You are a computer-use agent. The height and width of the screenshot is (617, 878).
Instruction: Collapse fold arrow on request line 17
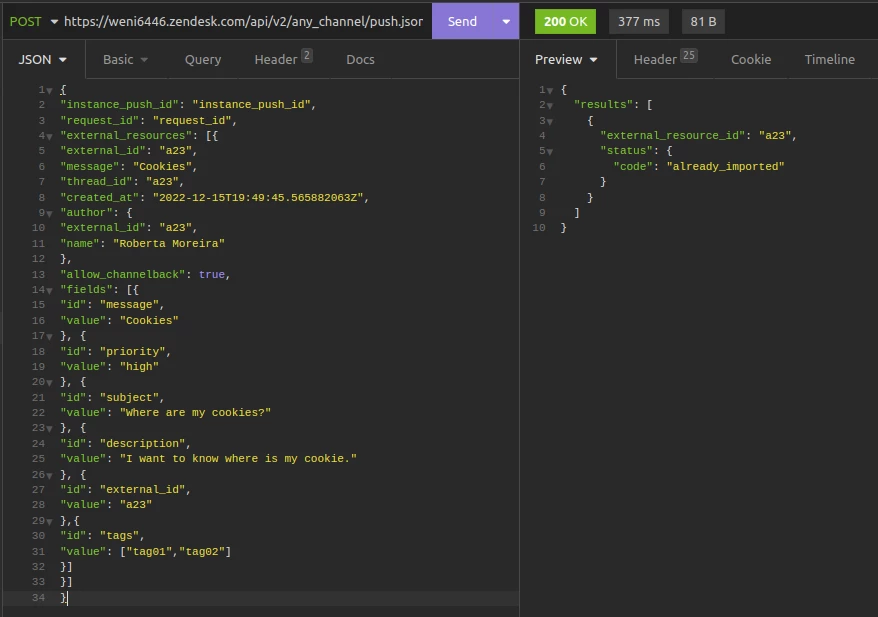click(x=50, y=336)
